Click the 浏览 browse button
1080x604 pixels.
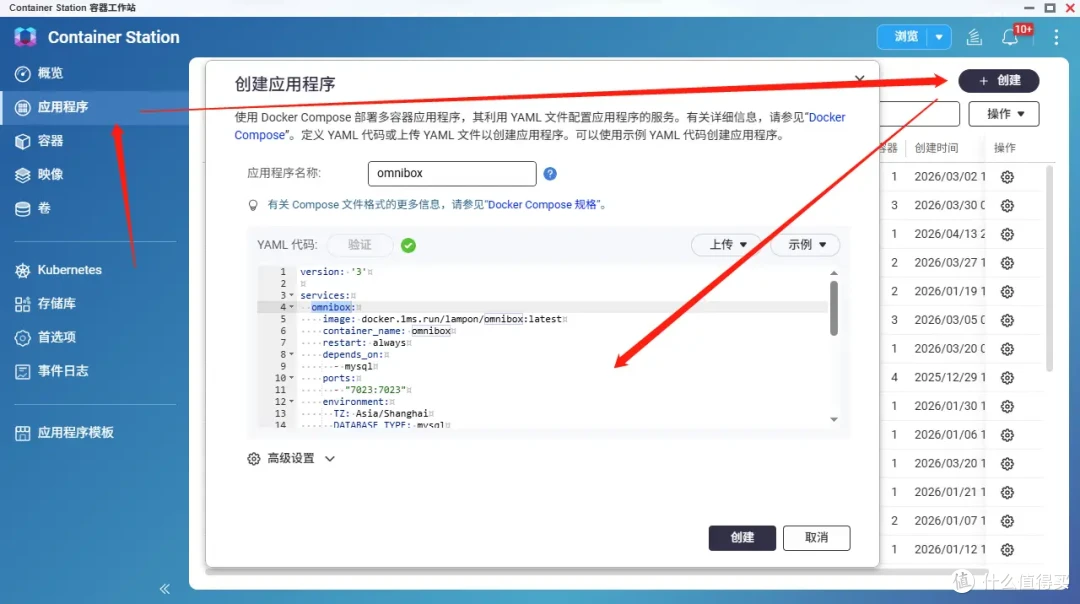point(905,37)
